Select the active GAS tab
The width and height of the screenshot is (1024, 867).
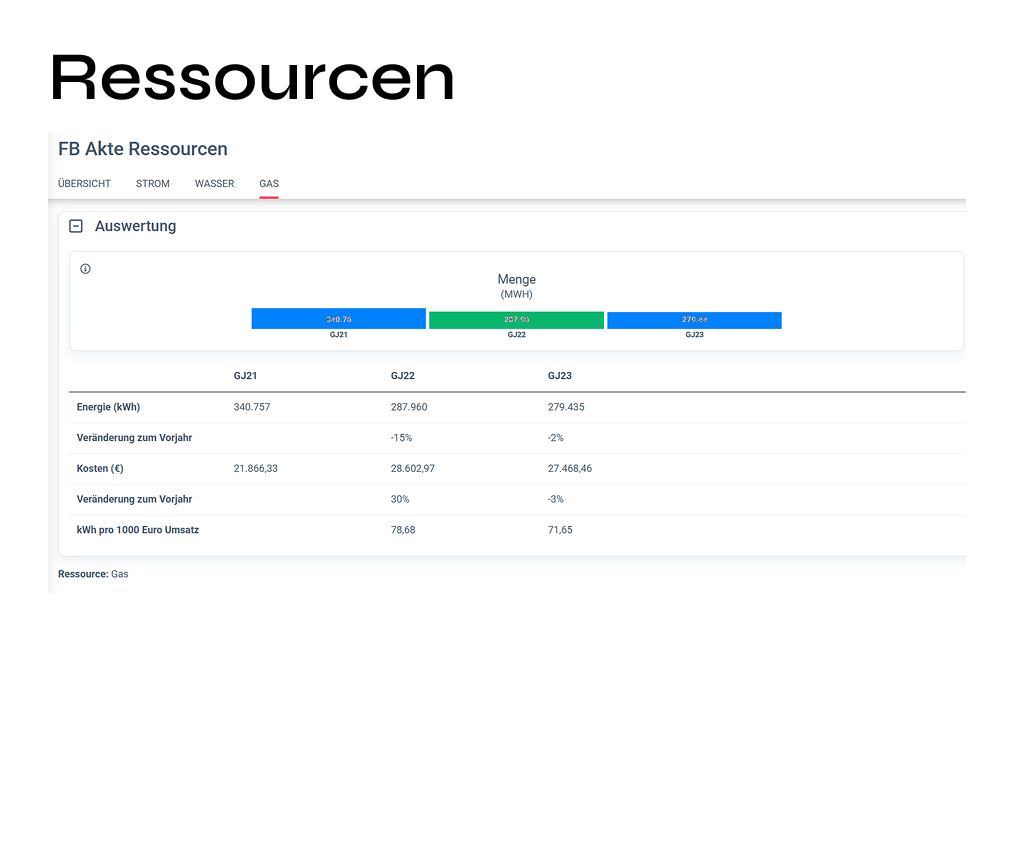click(x=268, y=183)
